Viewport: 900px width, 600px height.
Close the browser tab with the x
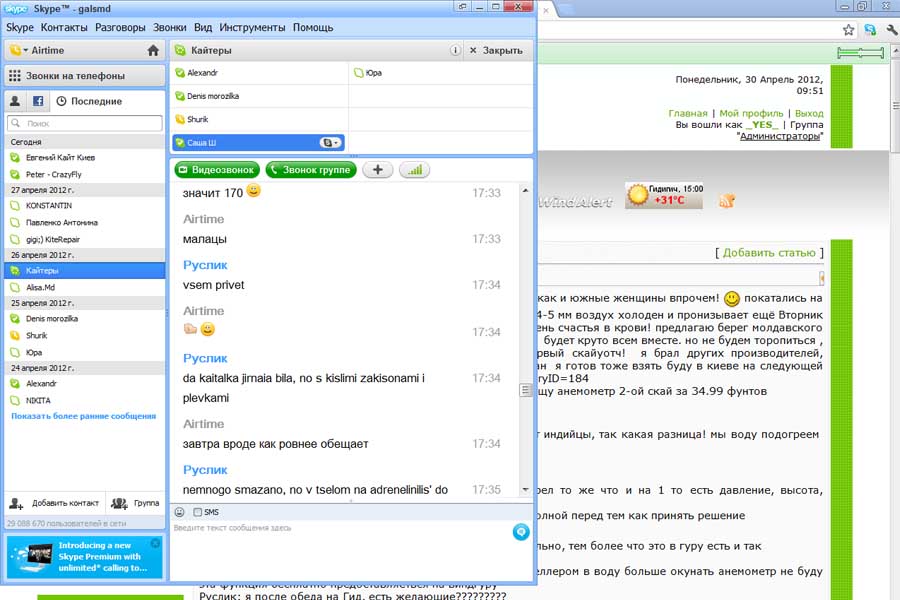[546, 10]
